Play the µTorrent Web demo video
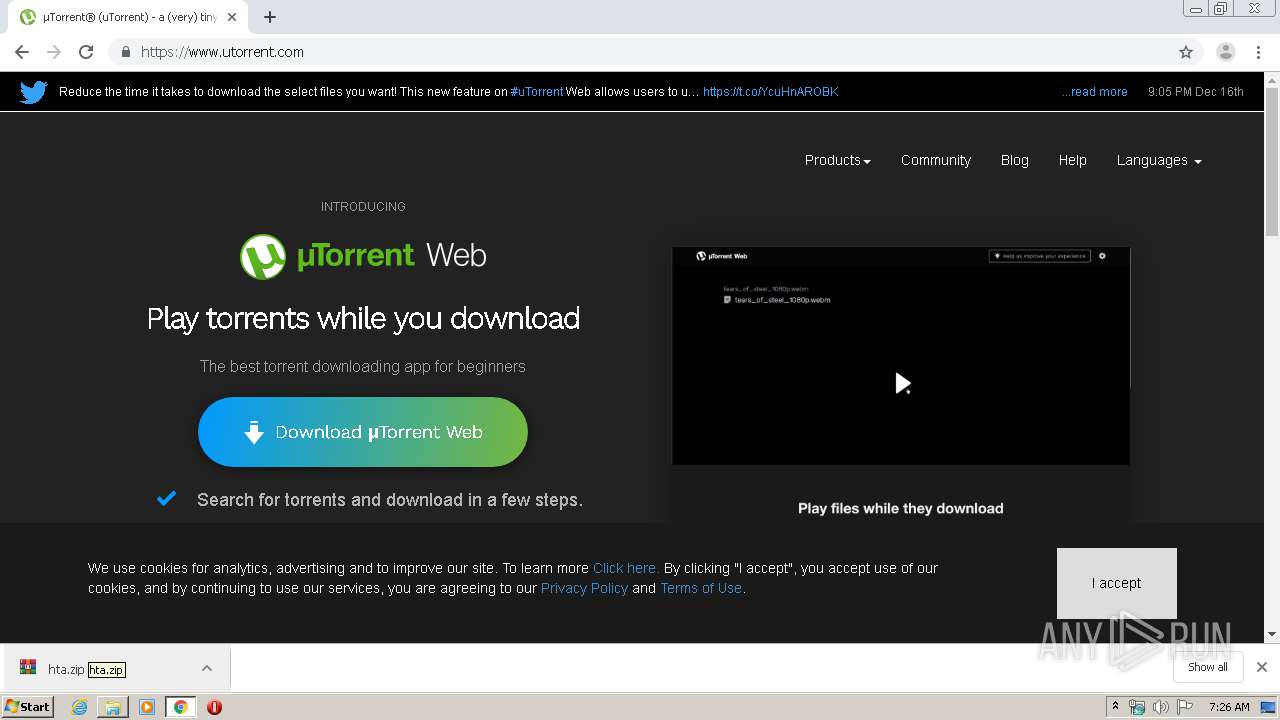Image resolution: width=1280 pixels, height=720 pixels. tap(902, 383)
